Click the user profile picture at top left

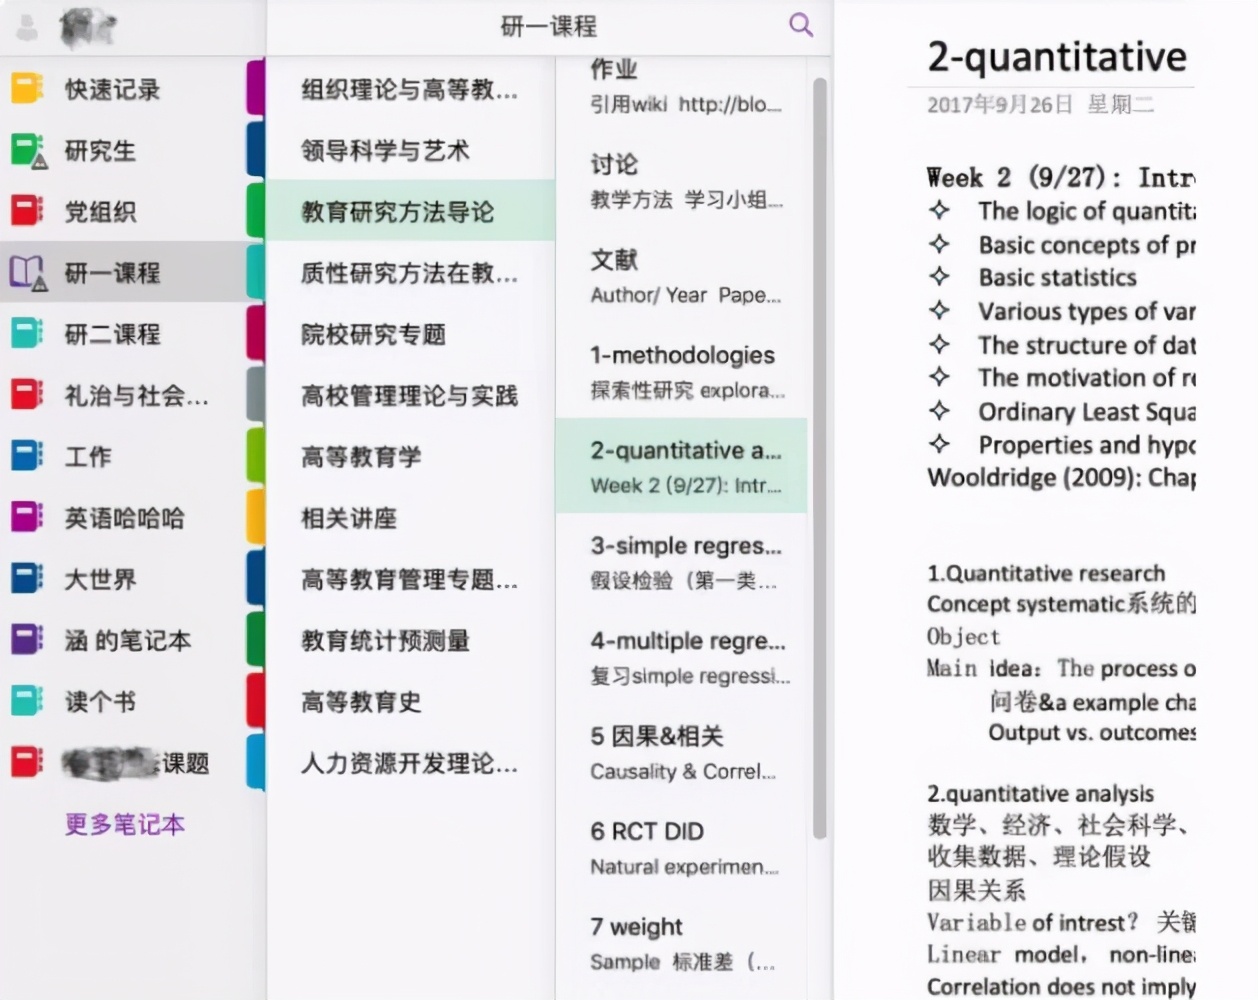tap(85, 25)
